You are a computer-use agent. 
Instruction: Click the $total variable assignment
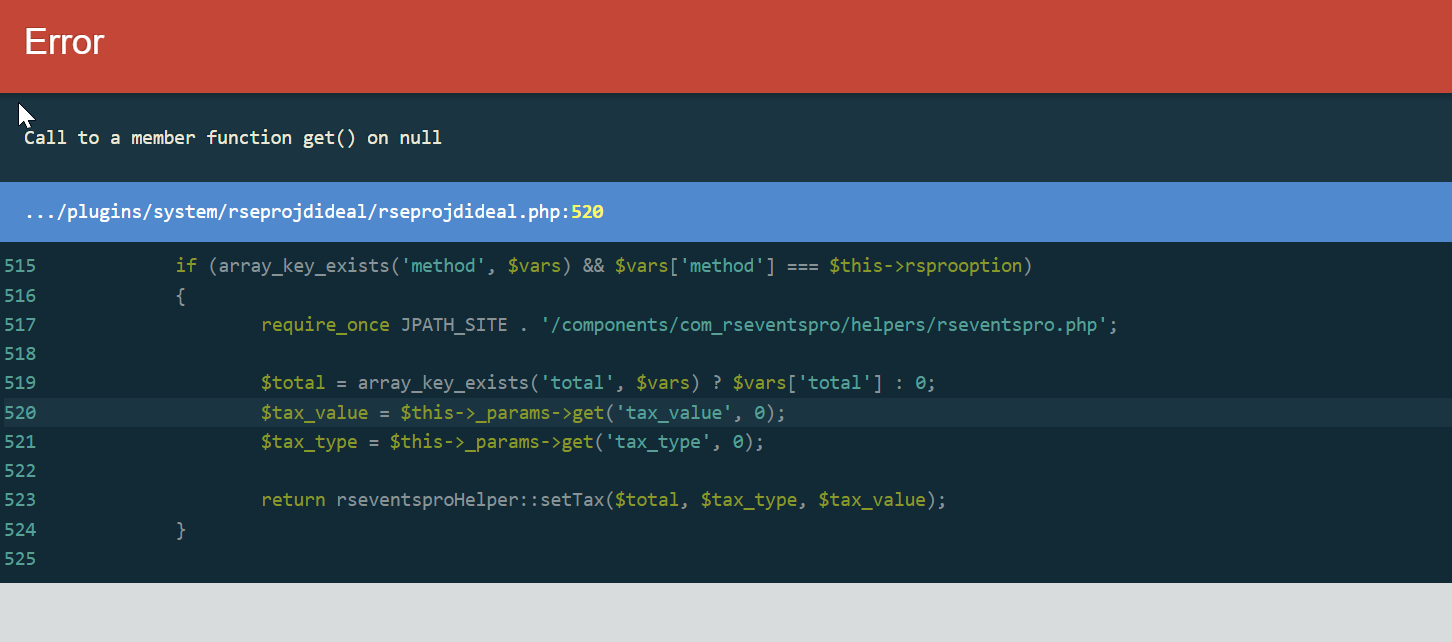293,383
